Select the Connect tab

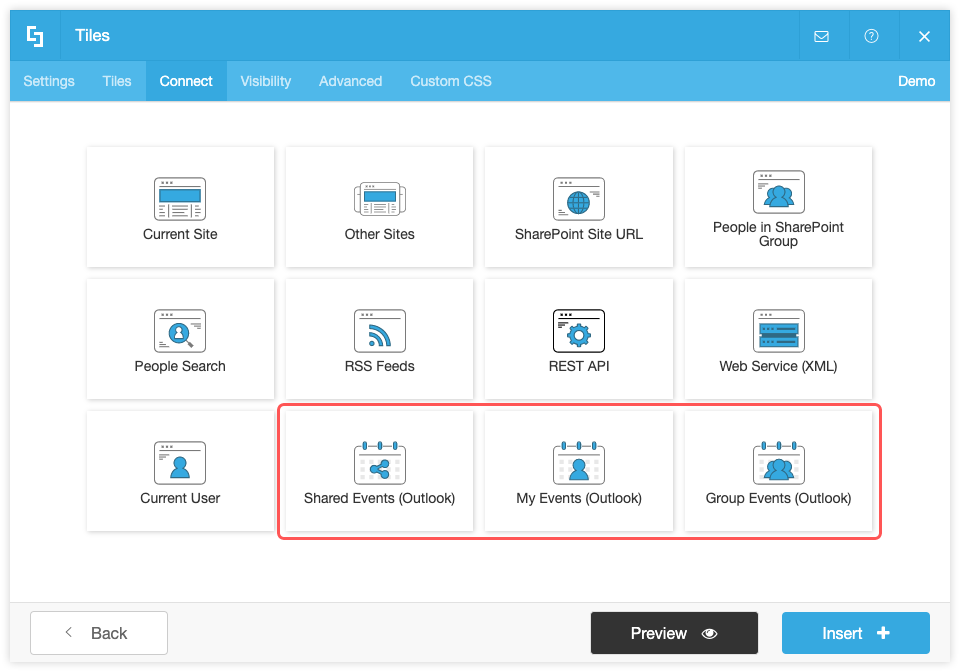click(186, 81)
